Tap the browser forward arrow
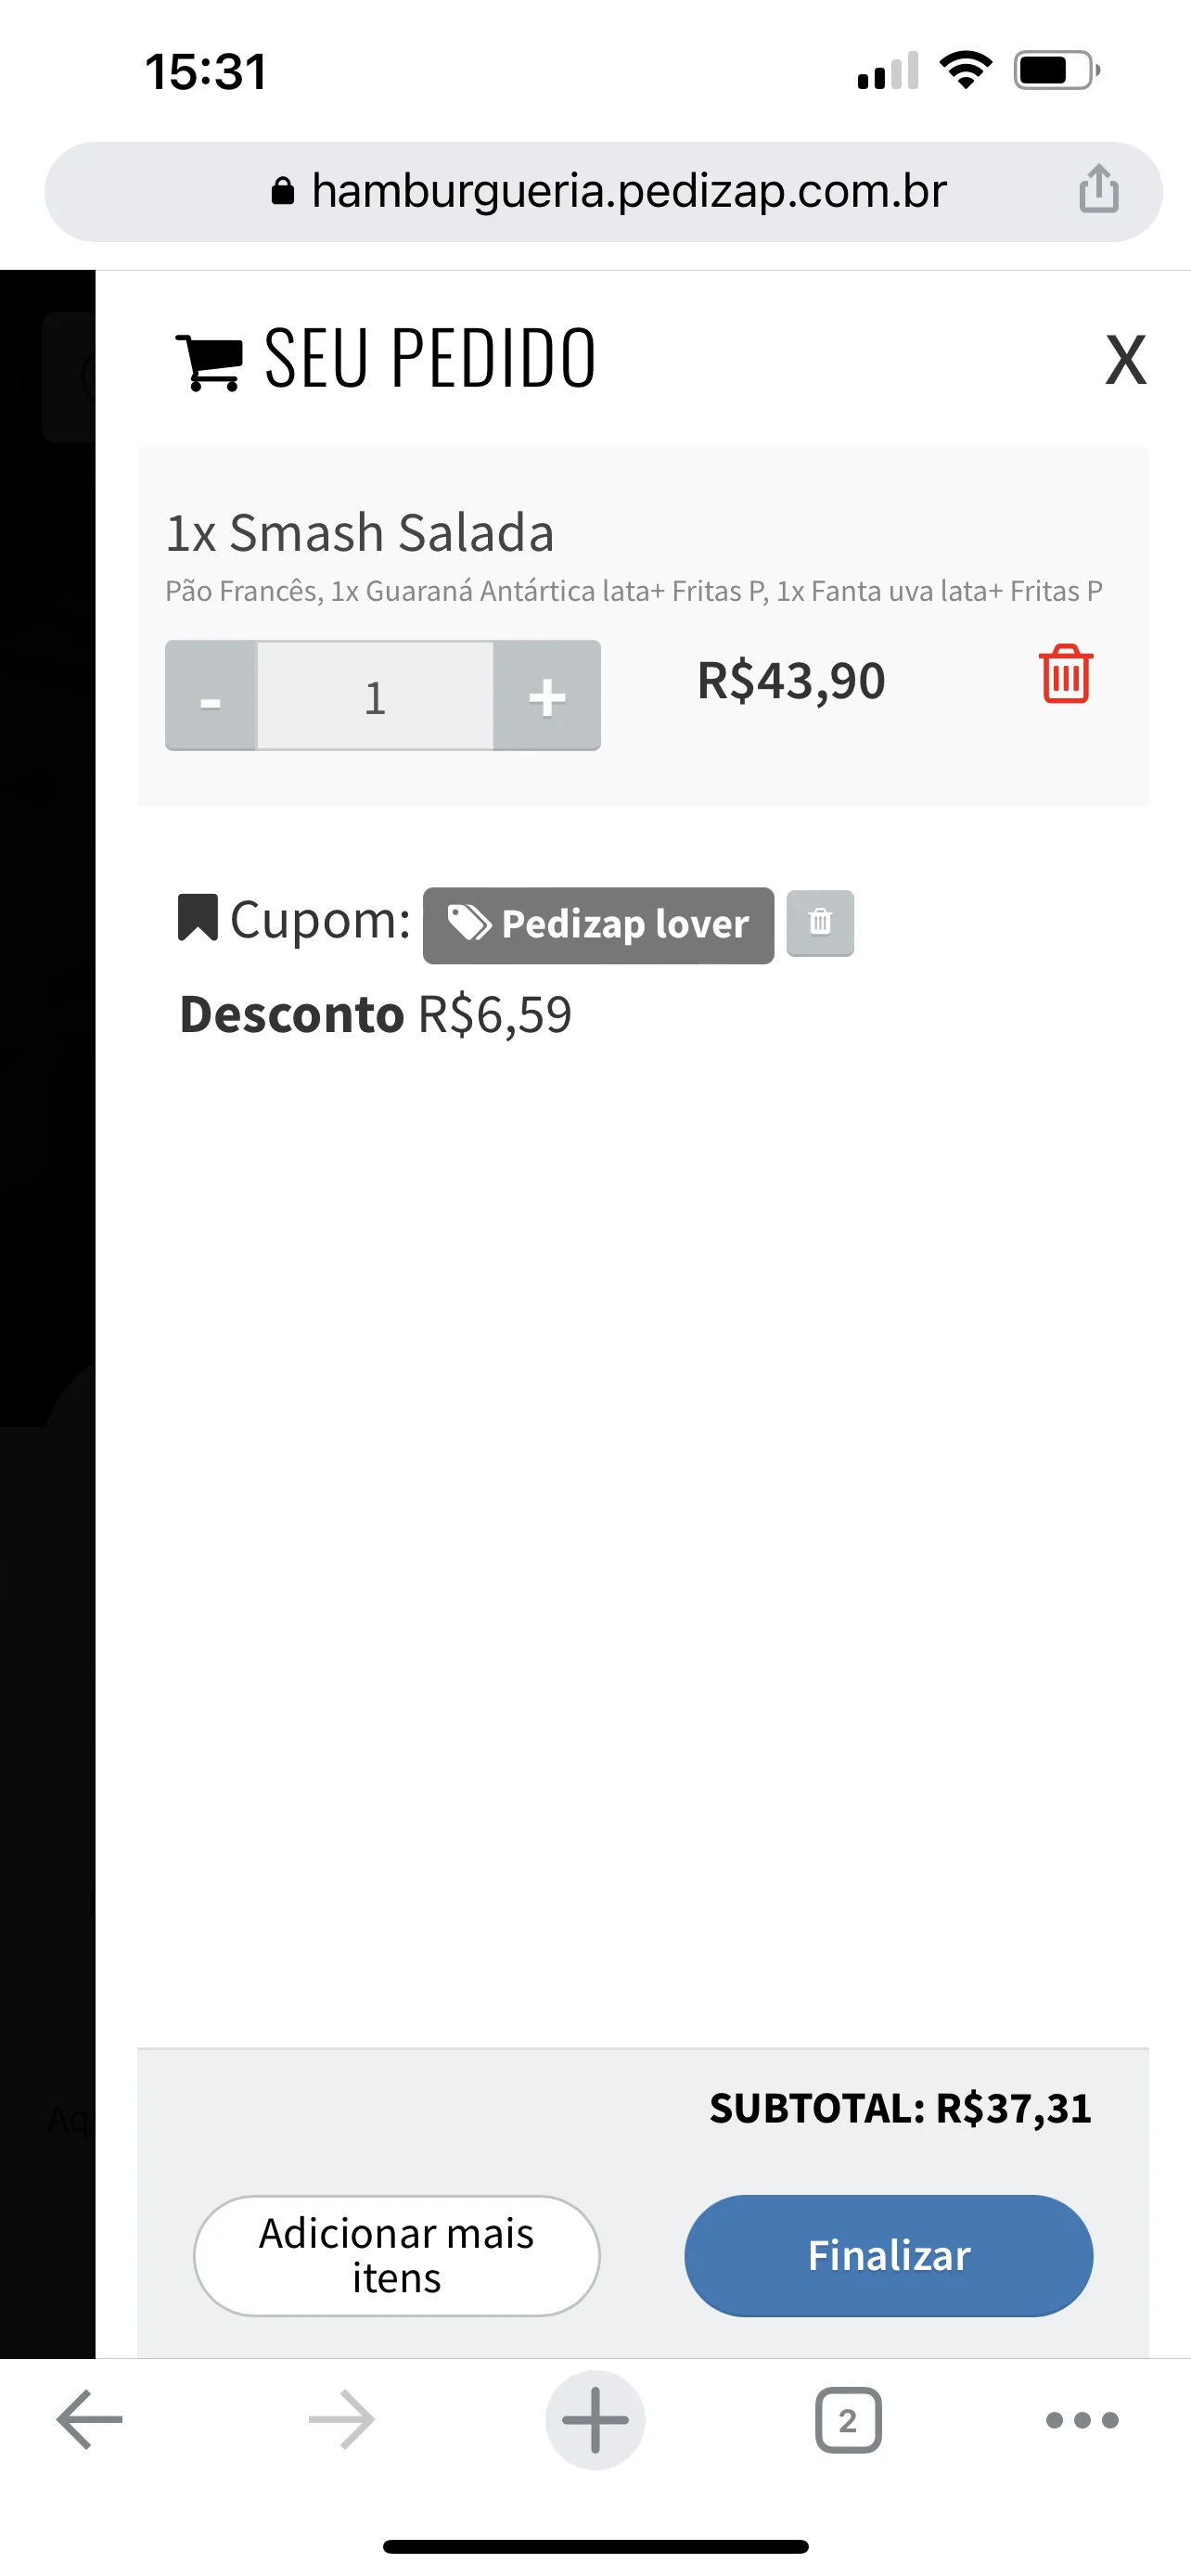Viewport: 1191px width, 2576px height. (x=342, y=2420)
